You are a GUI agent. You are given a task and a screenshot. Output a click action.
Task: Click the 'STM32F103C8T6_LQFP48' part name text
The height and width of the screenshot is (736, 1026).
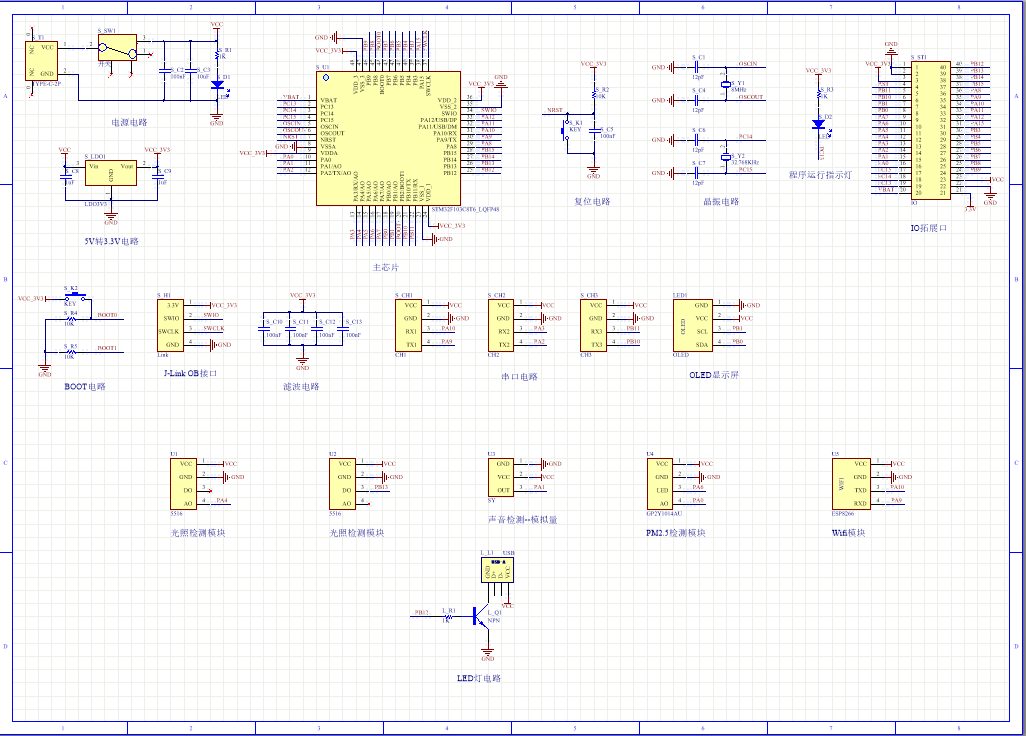465,209
